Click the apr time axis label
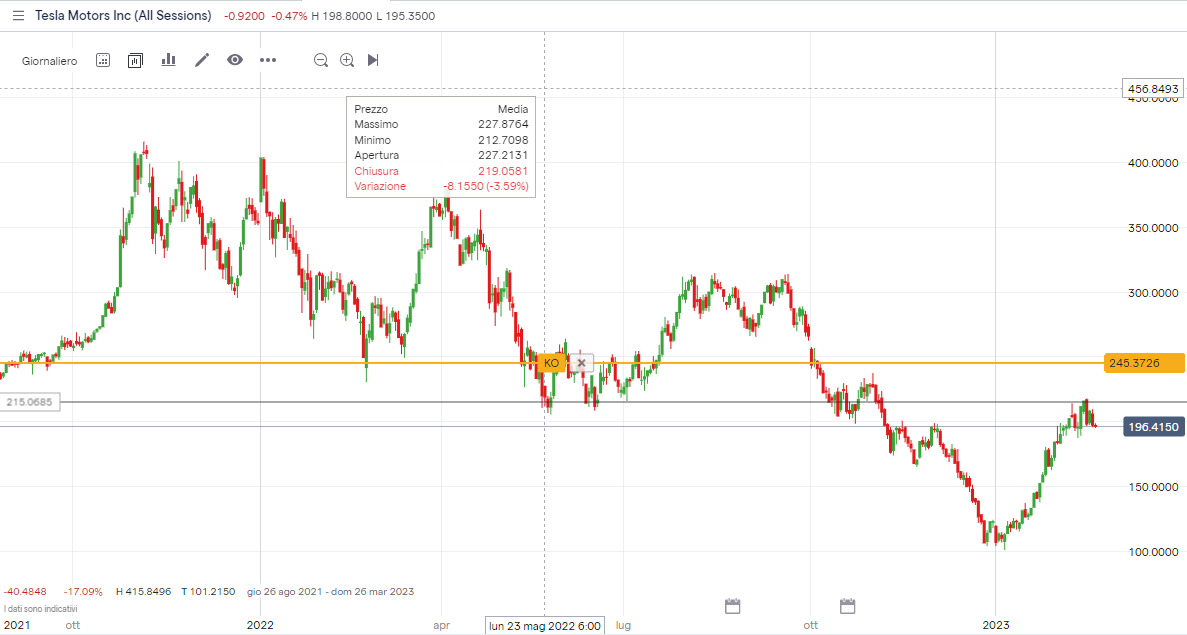This screenshot has width=1187, height=635. (x=441, y=625)
